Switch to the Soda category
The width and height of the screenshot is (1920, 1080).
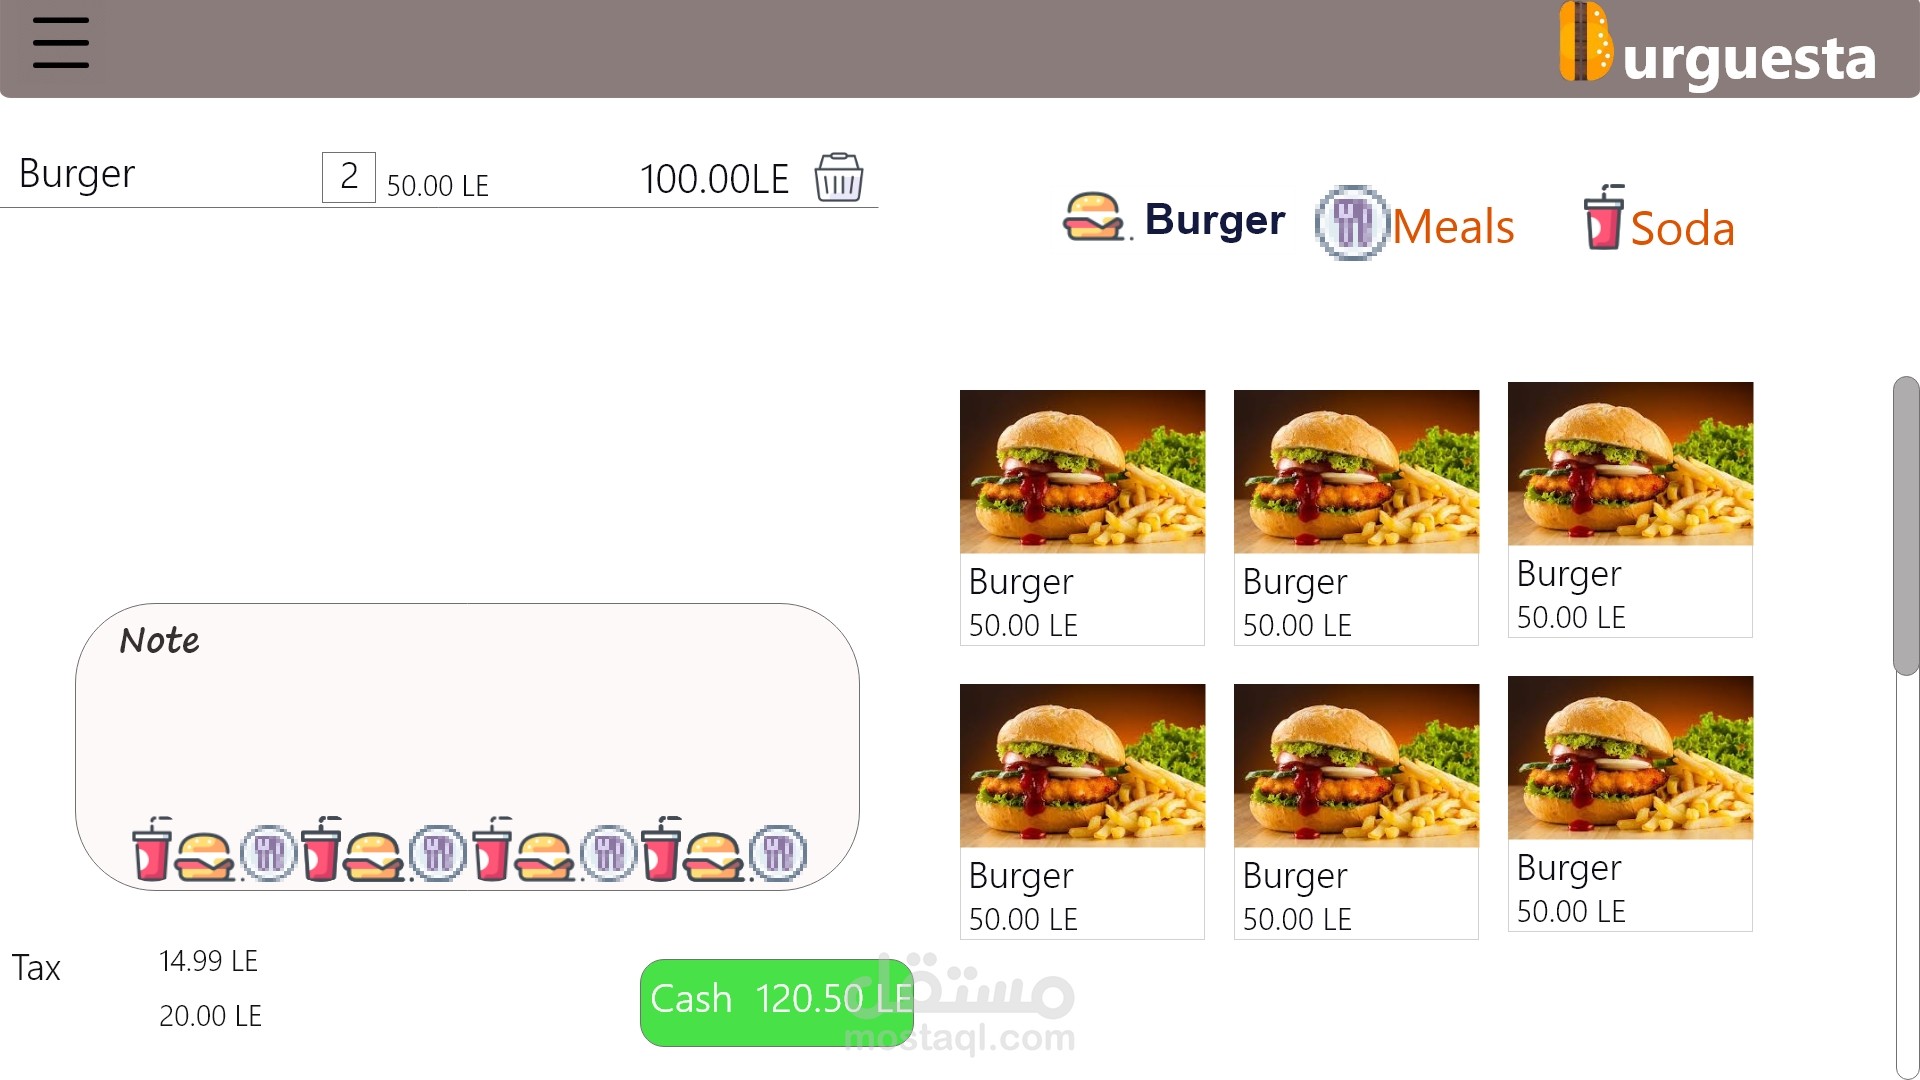pos(1682,229)
